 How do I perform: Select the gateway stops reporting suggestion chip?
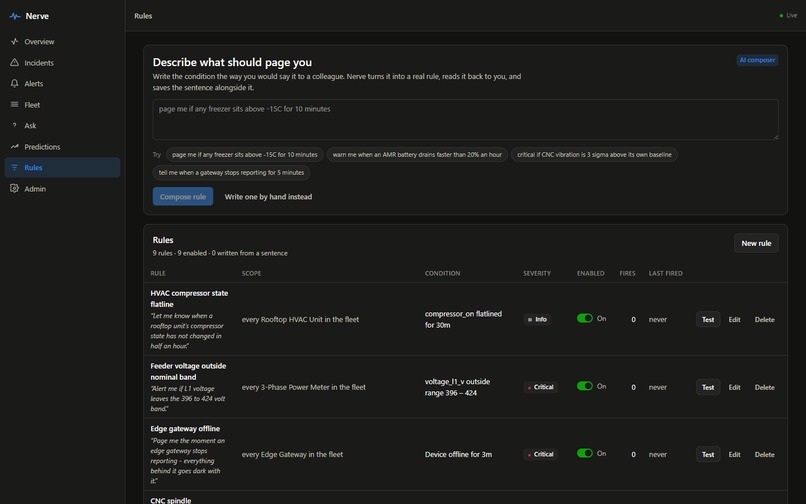pos(231,173)
